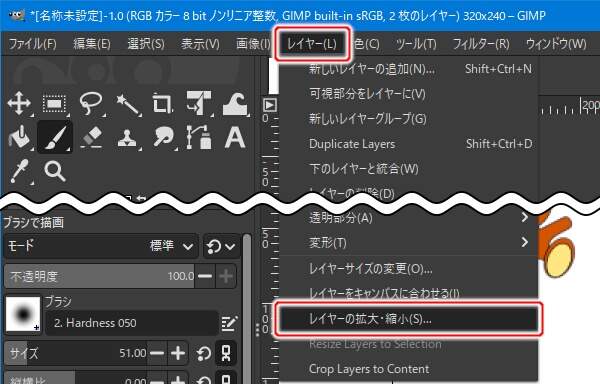Select the Eraser tool
This screenshot has width=600, height=384.
(91, 137)
